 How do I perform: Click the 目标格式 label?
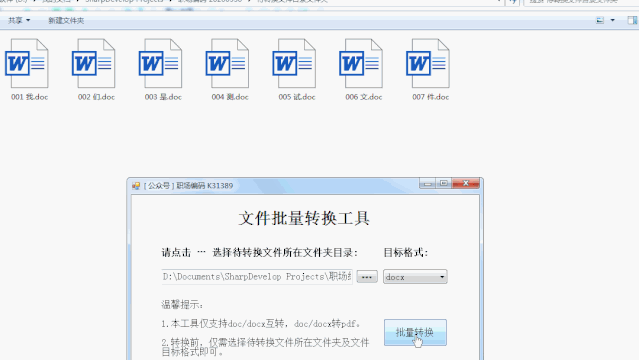point(405,253)
